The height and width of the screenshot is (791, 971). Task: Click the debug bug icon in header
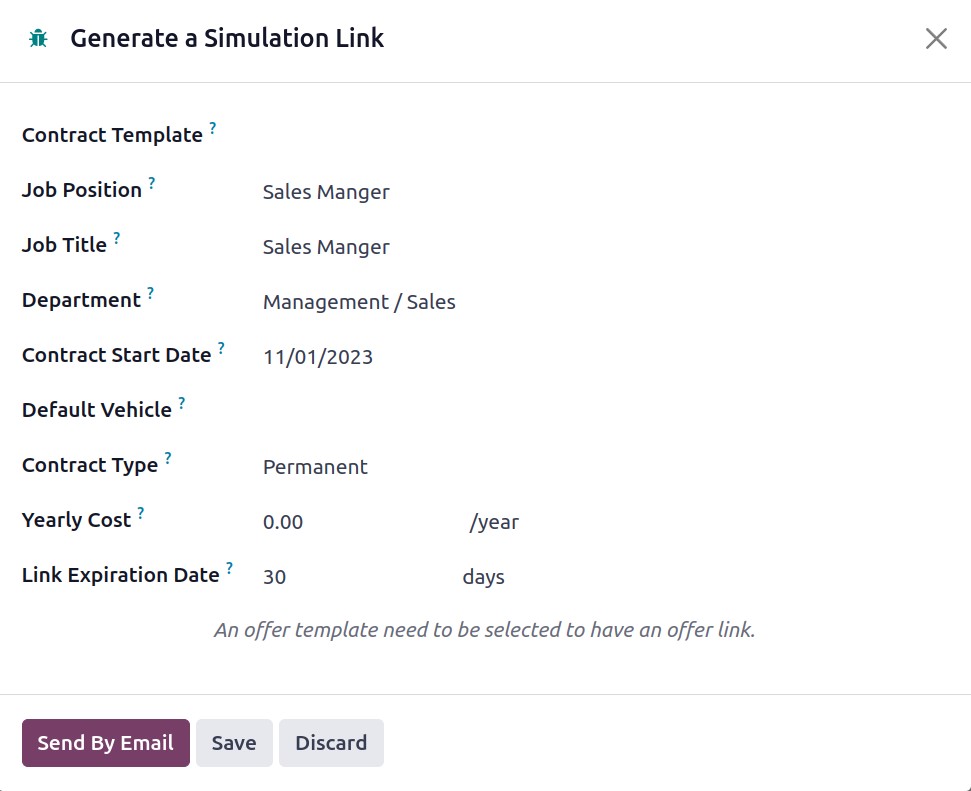click(38, 38)
